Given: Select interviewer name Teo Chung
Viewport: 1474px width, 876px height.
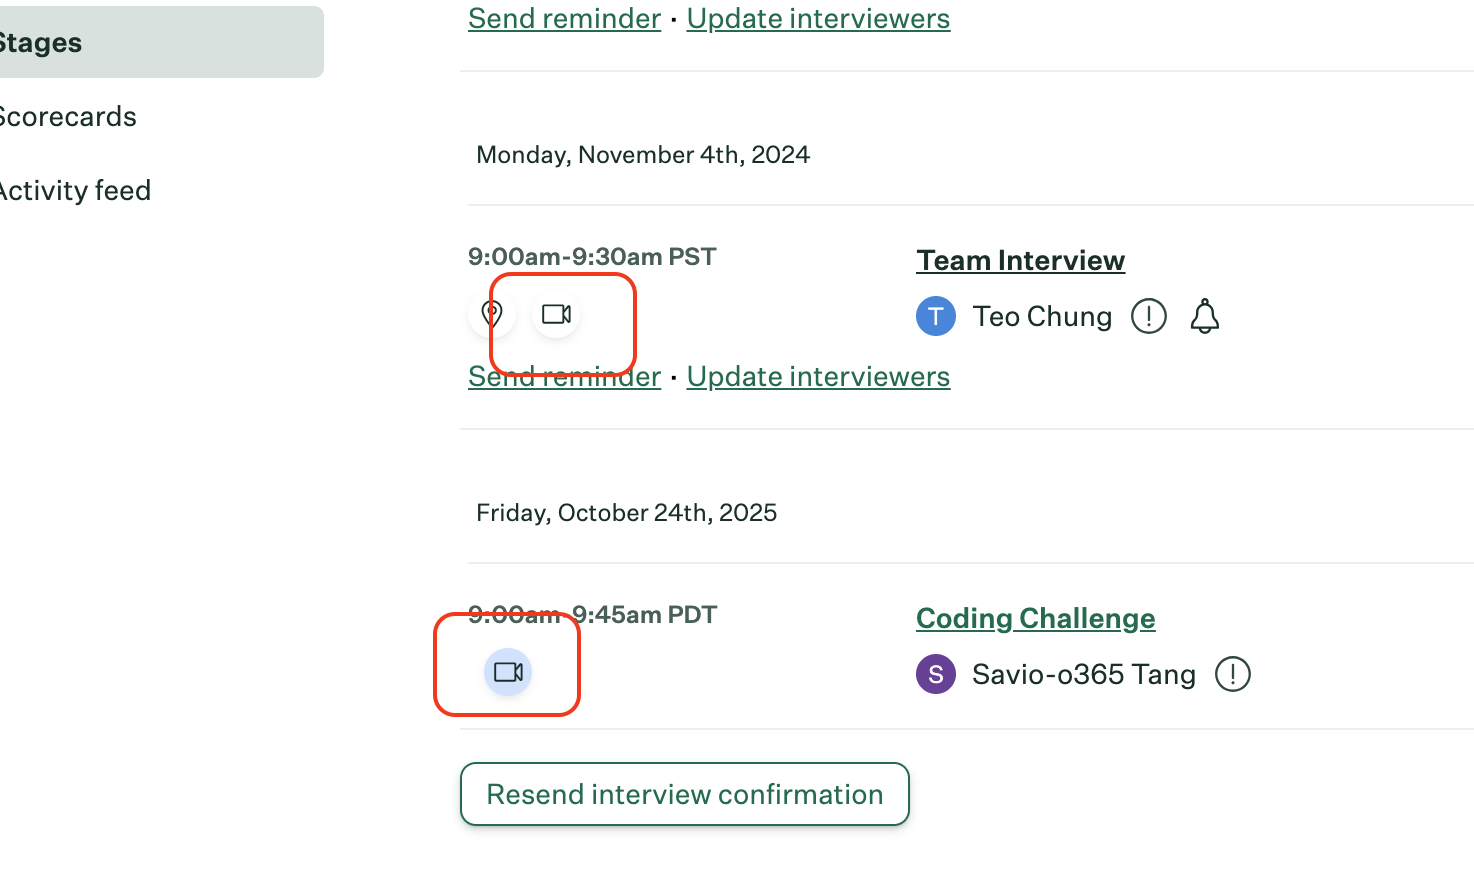Looking at the screenshot, I should coord(1042,316).
